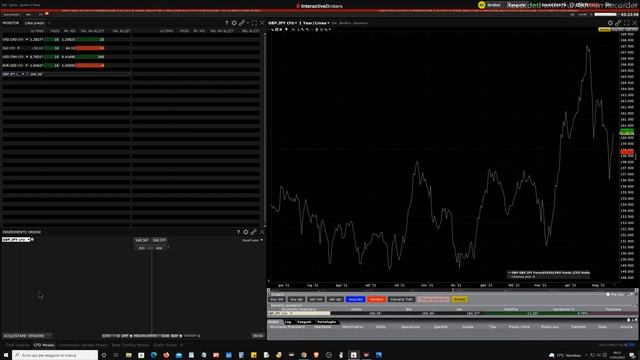Change the 1 Year/Linea chart period dropdown
Viewport: 640px width, 360px height.
point(314,23)
